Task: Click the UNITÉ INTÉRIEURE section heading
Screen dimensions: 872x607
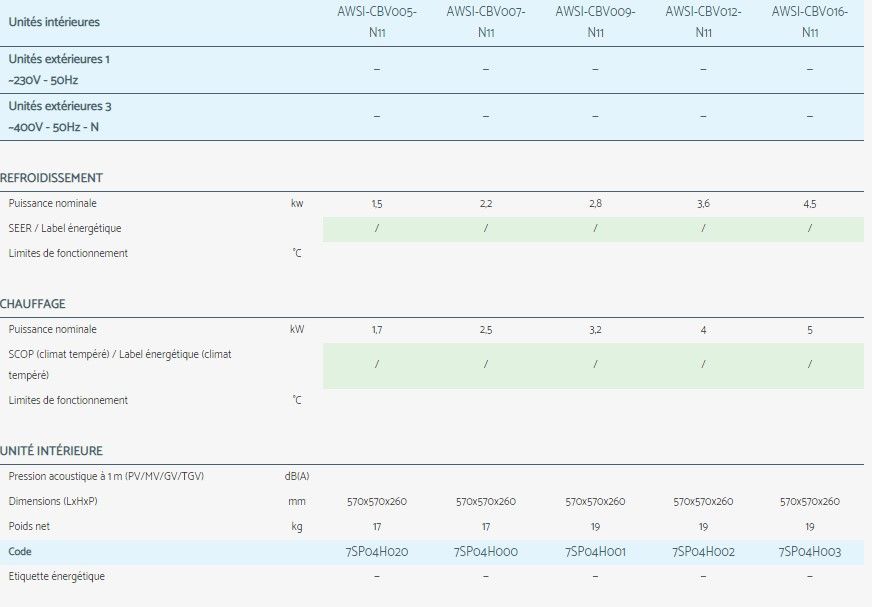Action: 51,451
